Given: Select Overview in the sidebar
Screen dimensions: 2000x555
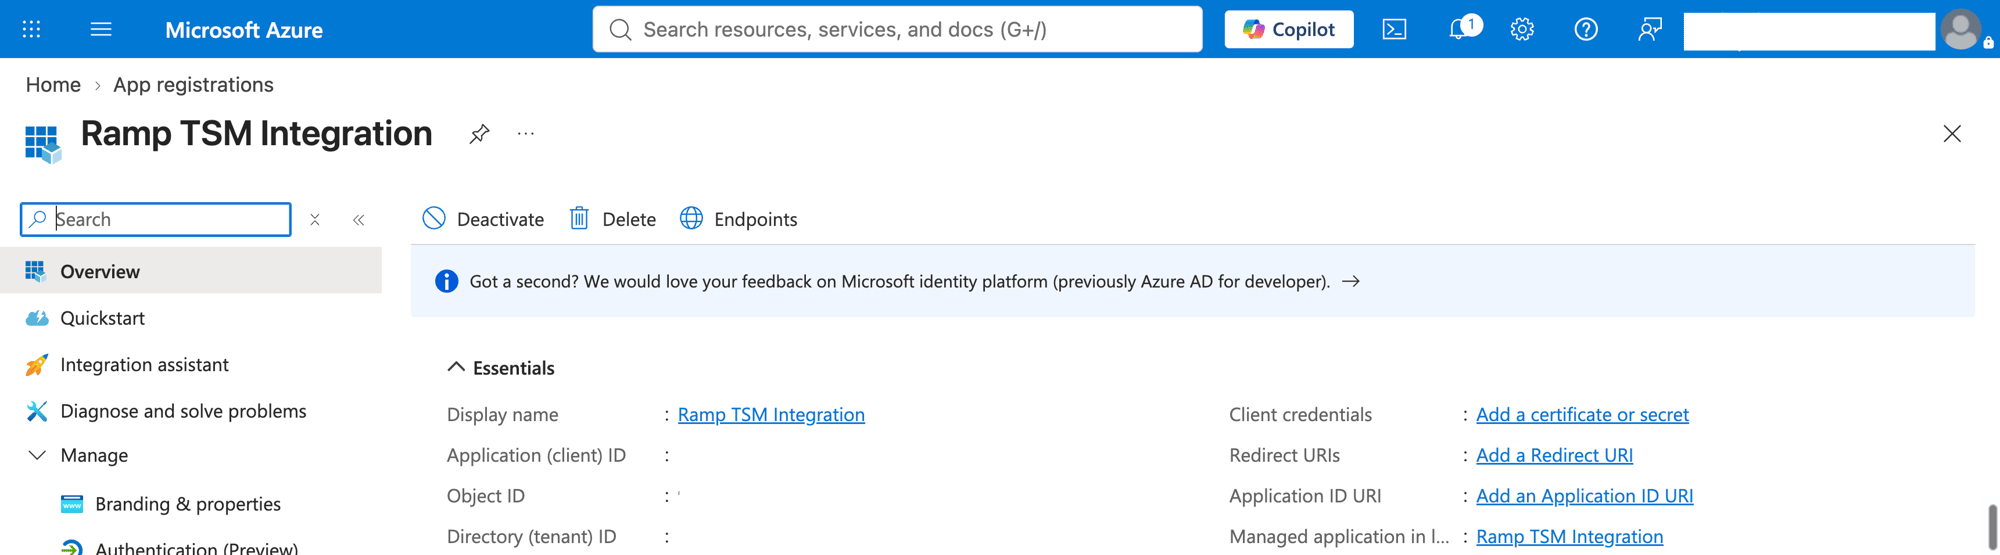Looking at the screenshot, I should pyautogui.click(x=191, y=271).
